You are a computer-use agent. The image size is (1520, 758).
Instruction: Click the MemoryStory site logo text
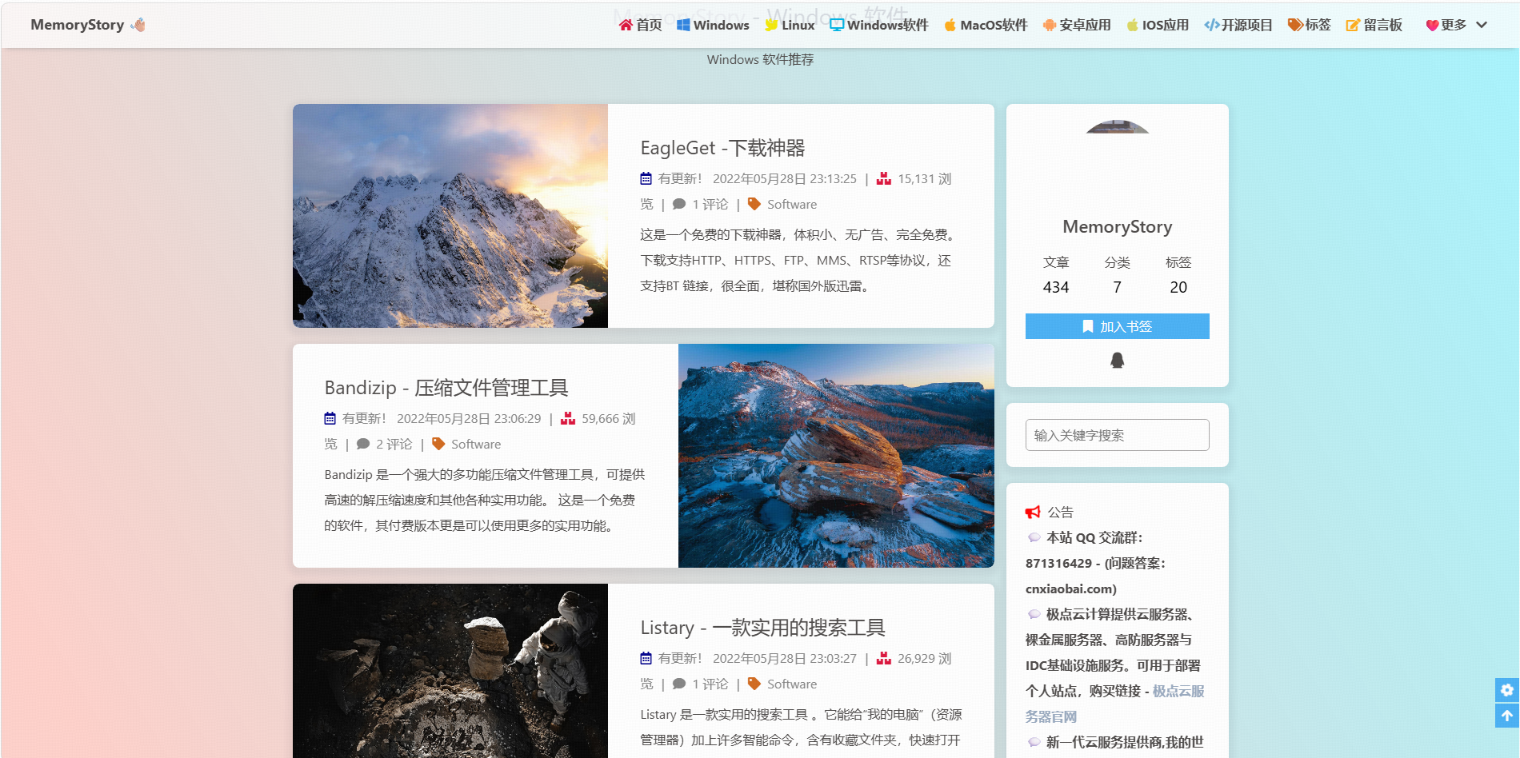coord(77,25)
